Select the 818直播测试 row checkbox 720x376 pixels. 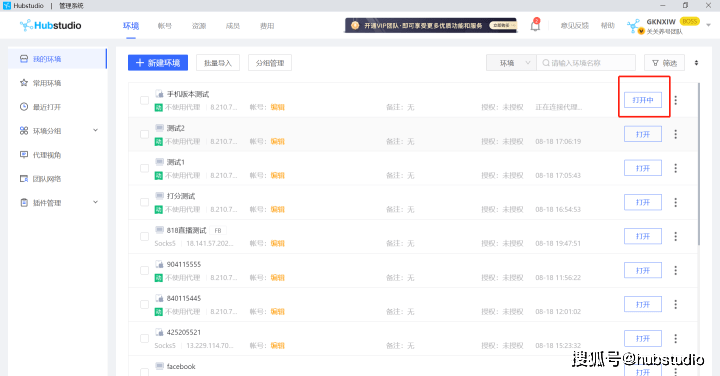[144, 236]
